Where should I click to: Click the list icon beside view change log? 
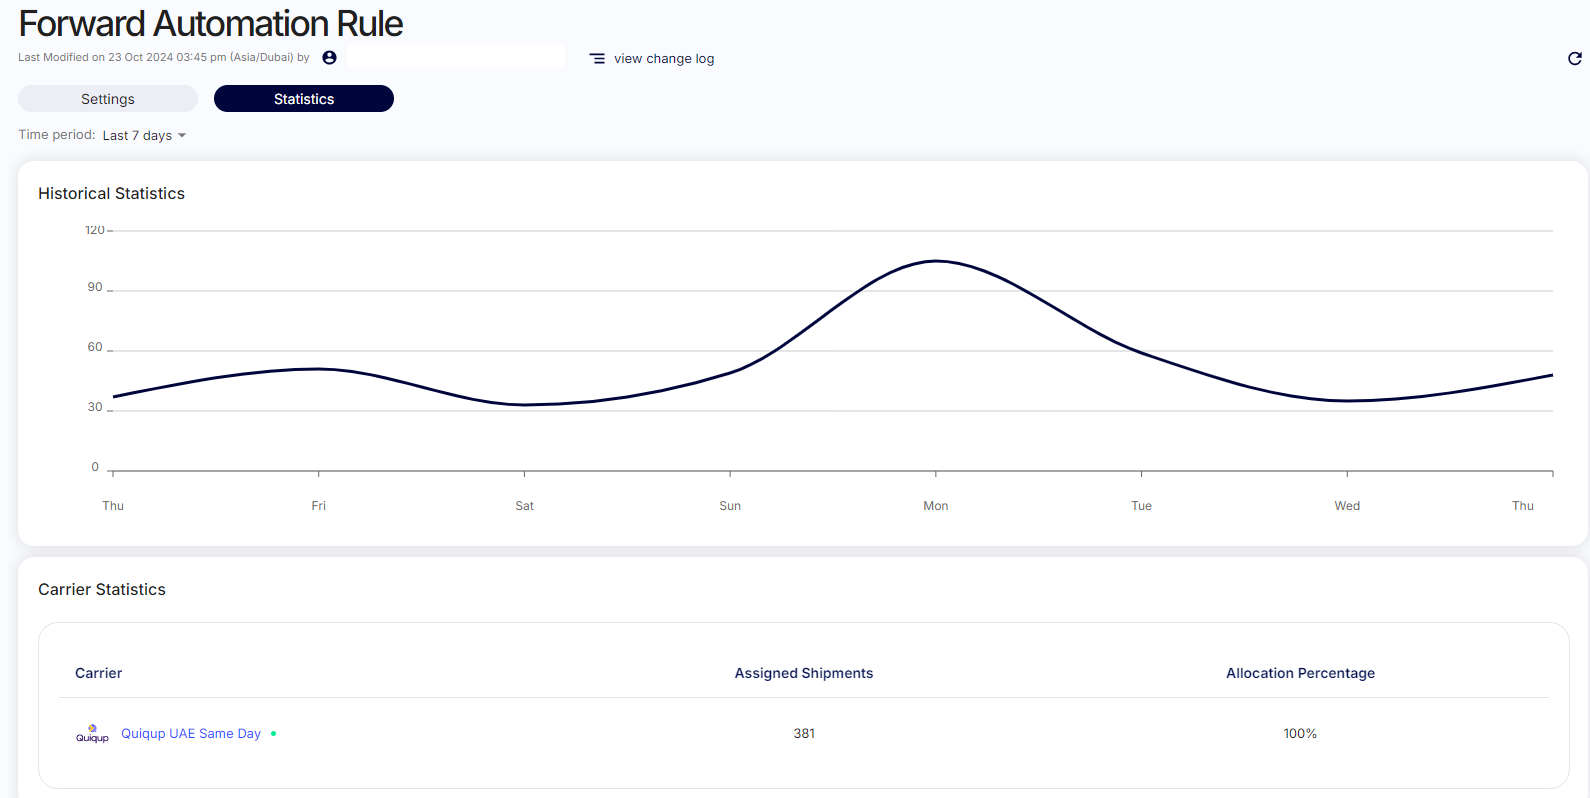(597, 59)
